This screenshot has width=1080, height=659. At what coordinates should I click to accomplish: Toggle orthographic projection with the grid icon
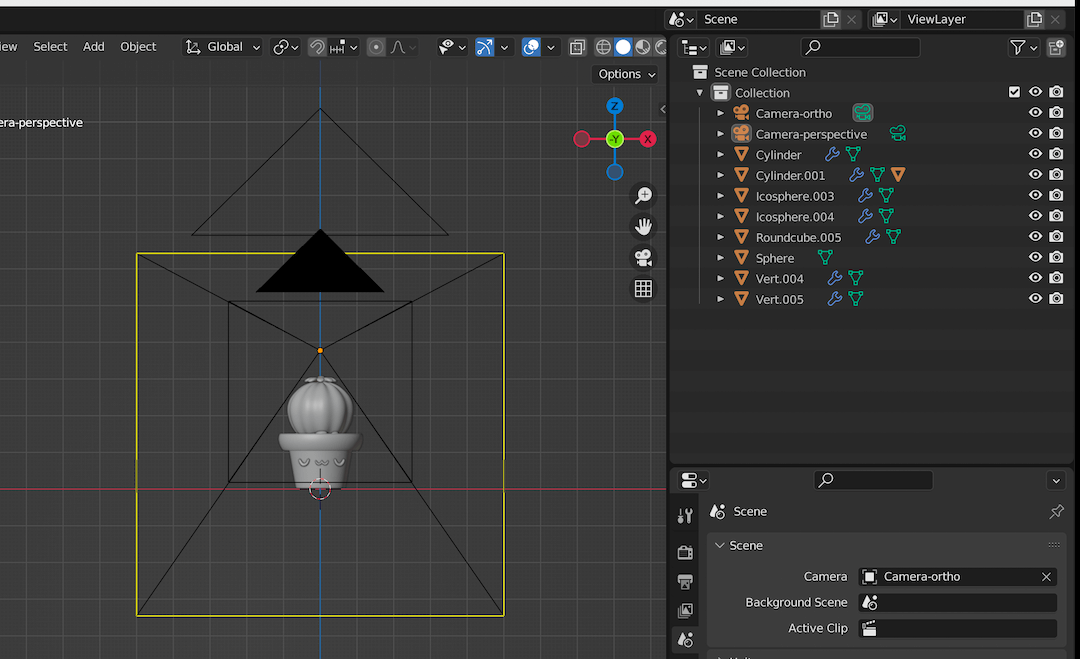[x=643, y=288]
